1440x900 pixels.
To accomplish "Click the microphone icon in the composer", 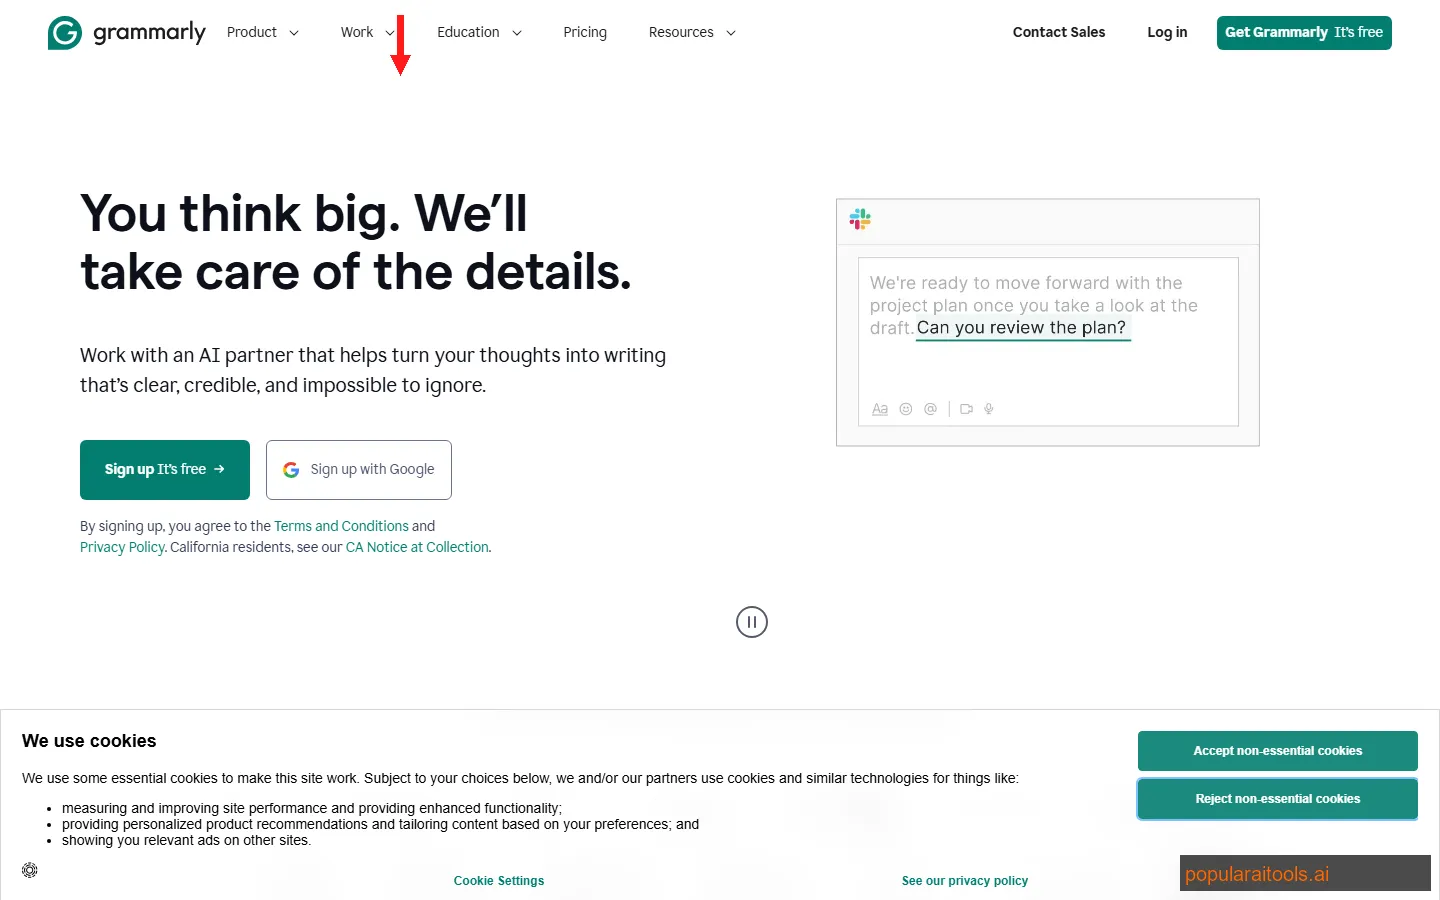I will (x=989, y=409).
